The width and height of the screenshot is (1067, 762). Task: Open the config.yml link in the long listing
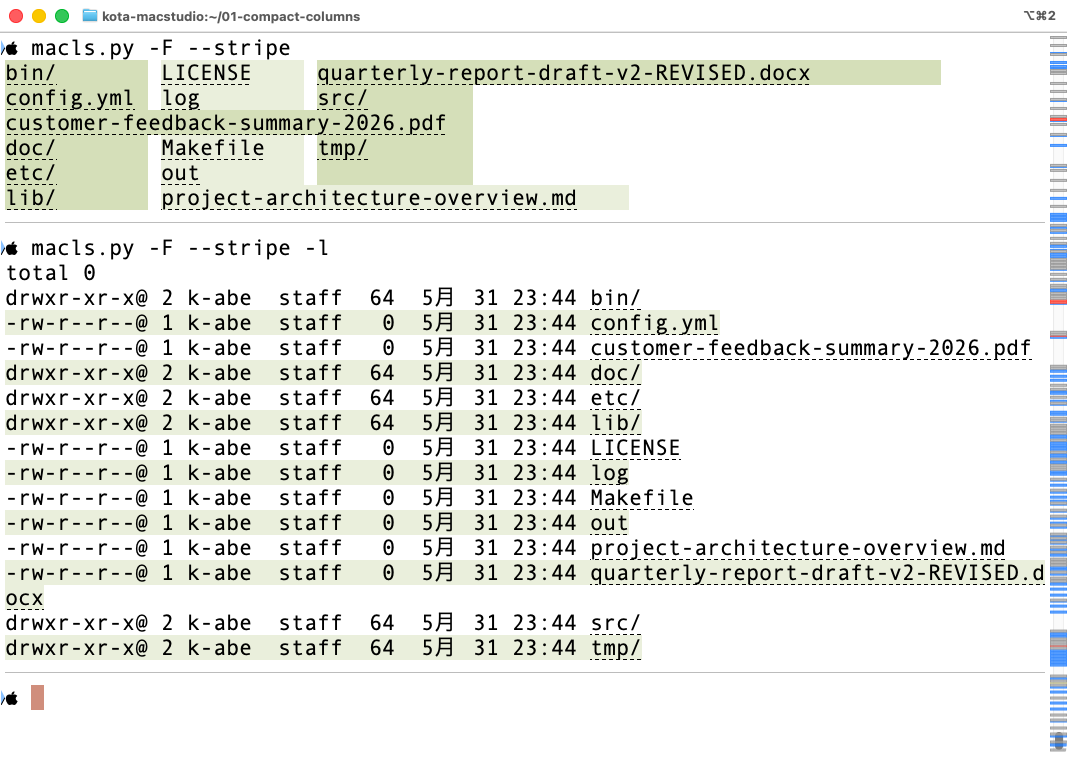point(654,322)
